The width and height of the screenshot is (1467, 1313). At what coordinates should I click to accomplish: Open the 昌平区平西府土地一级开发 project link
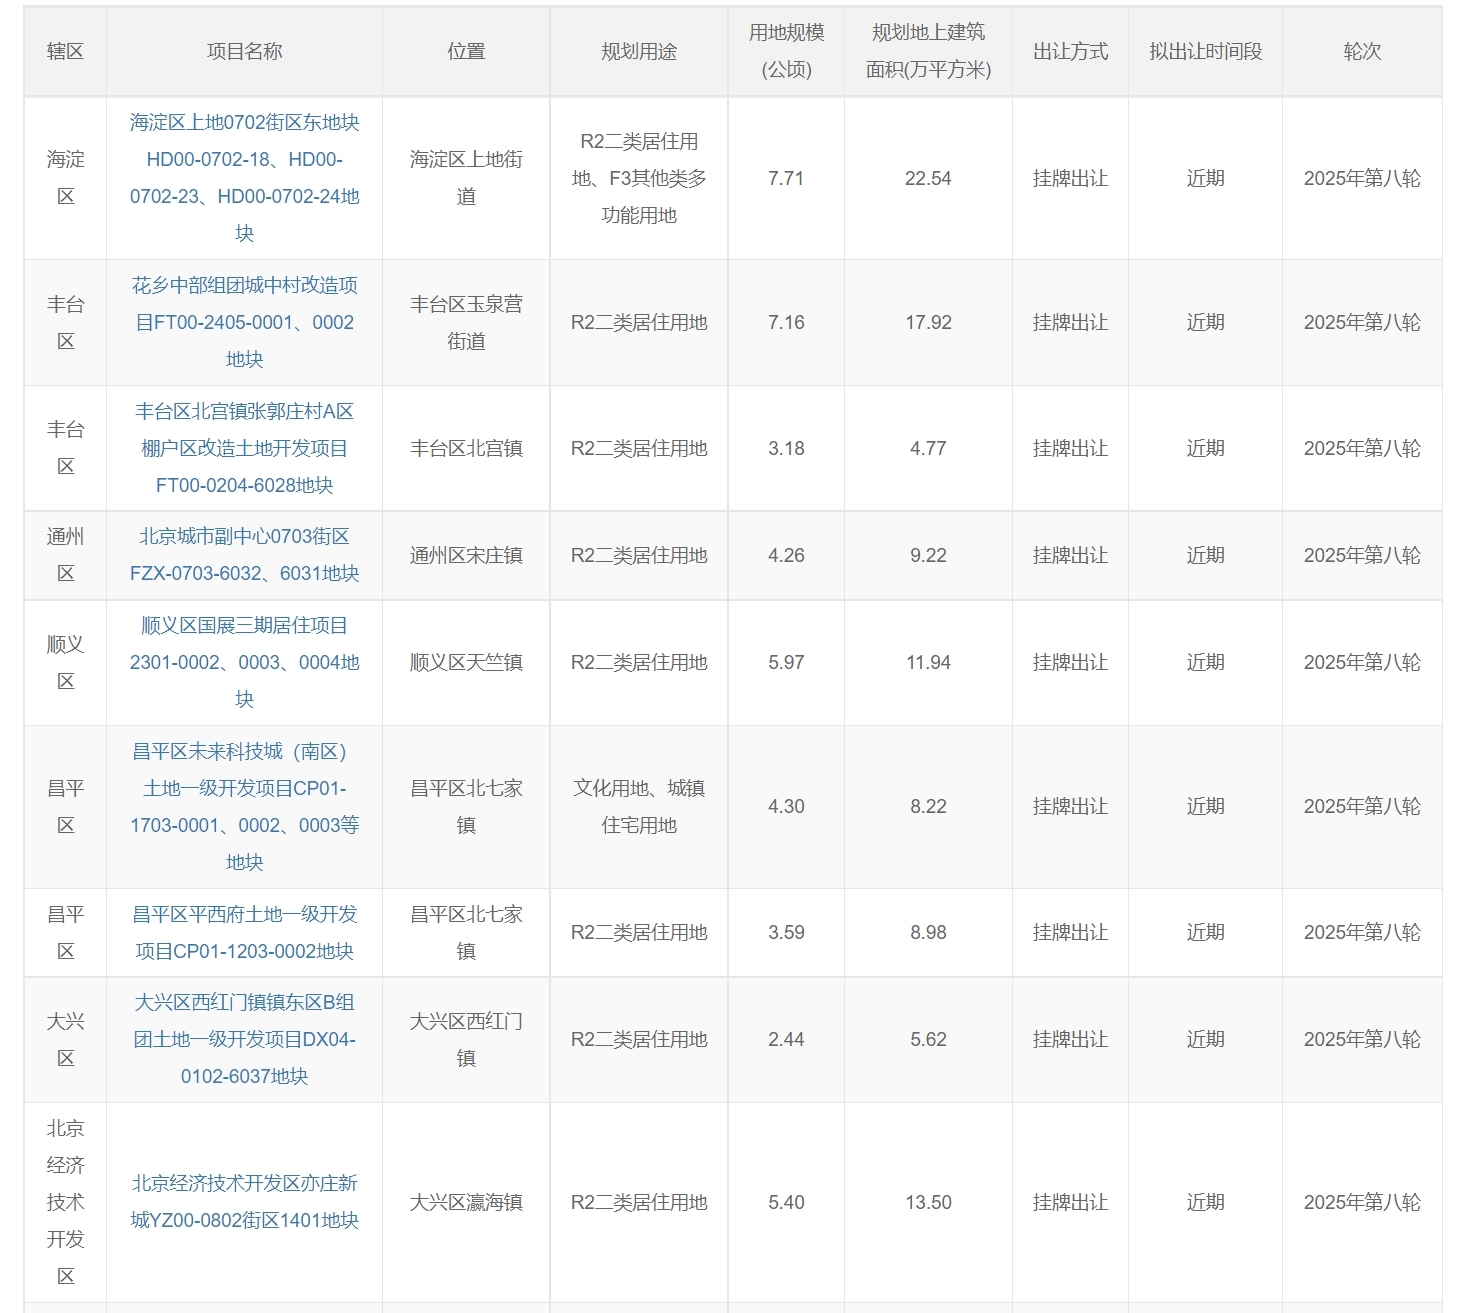point(244,932)
